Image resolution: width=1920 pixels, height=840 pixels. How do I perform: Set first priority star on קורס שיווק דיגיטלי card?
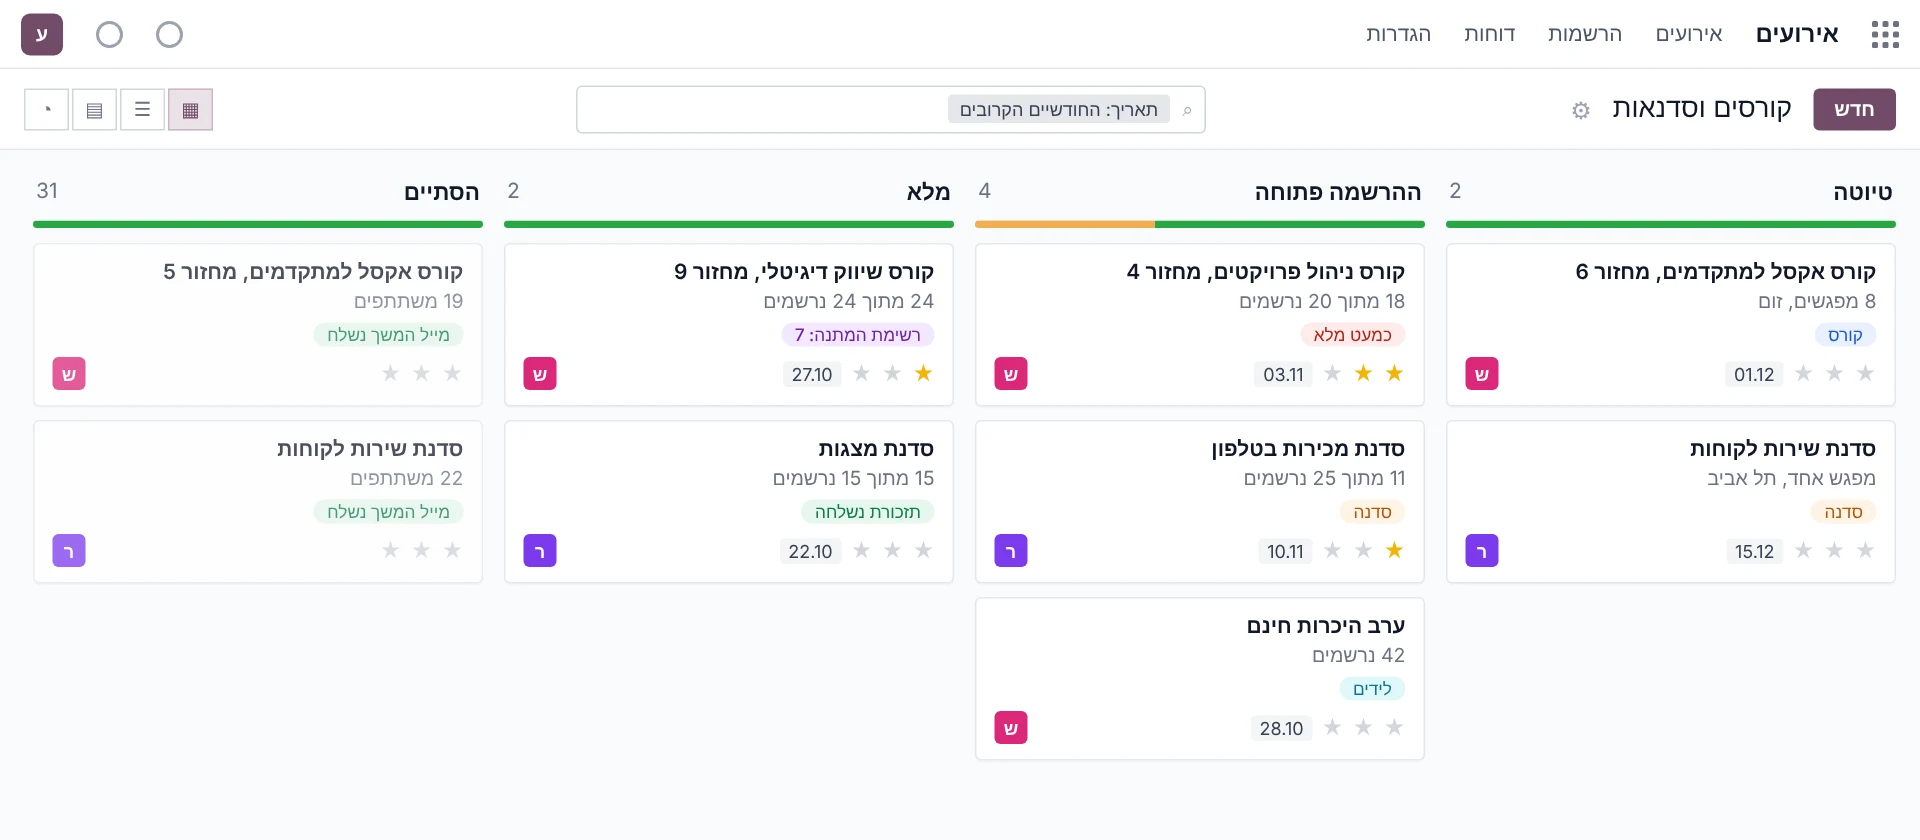(923, 373)
